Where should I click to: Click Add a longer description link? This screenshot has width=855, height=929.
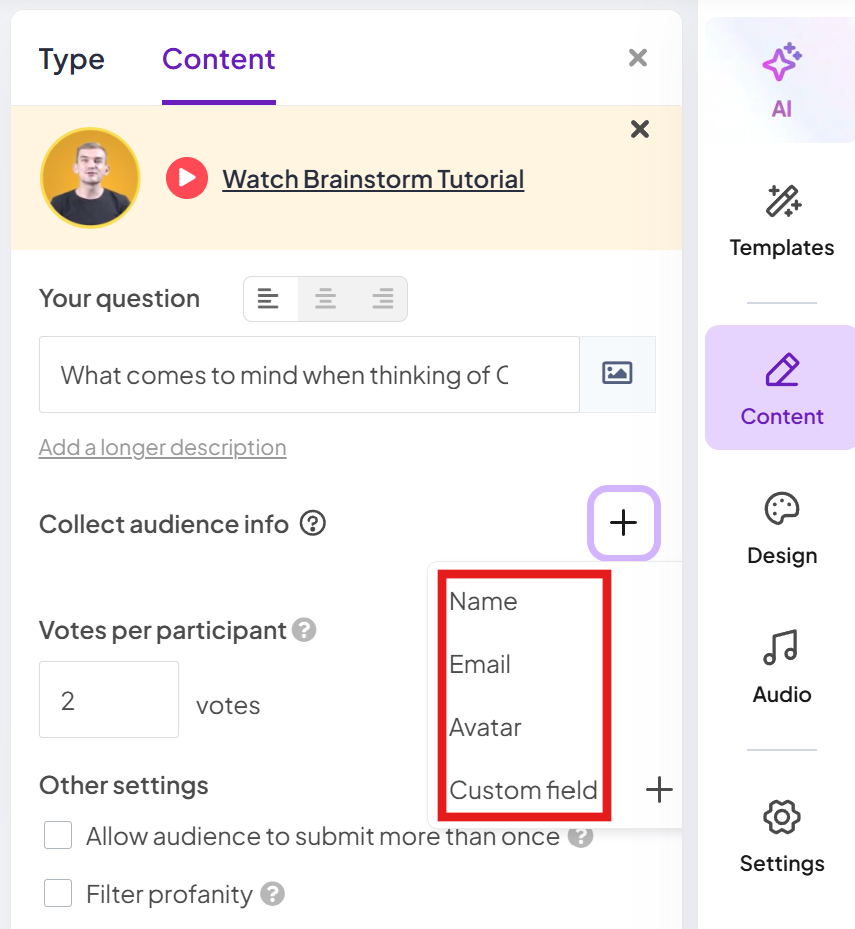(162, 447)
